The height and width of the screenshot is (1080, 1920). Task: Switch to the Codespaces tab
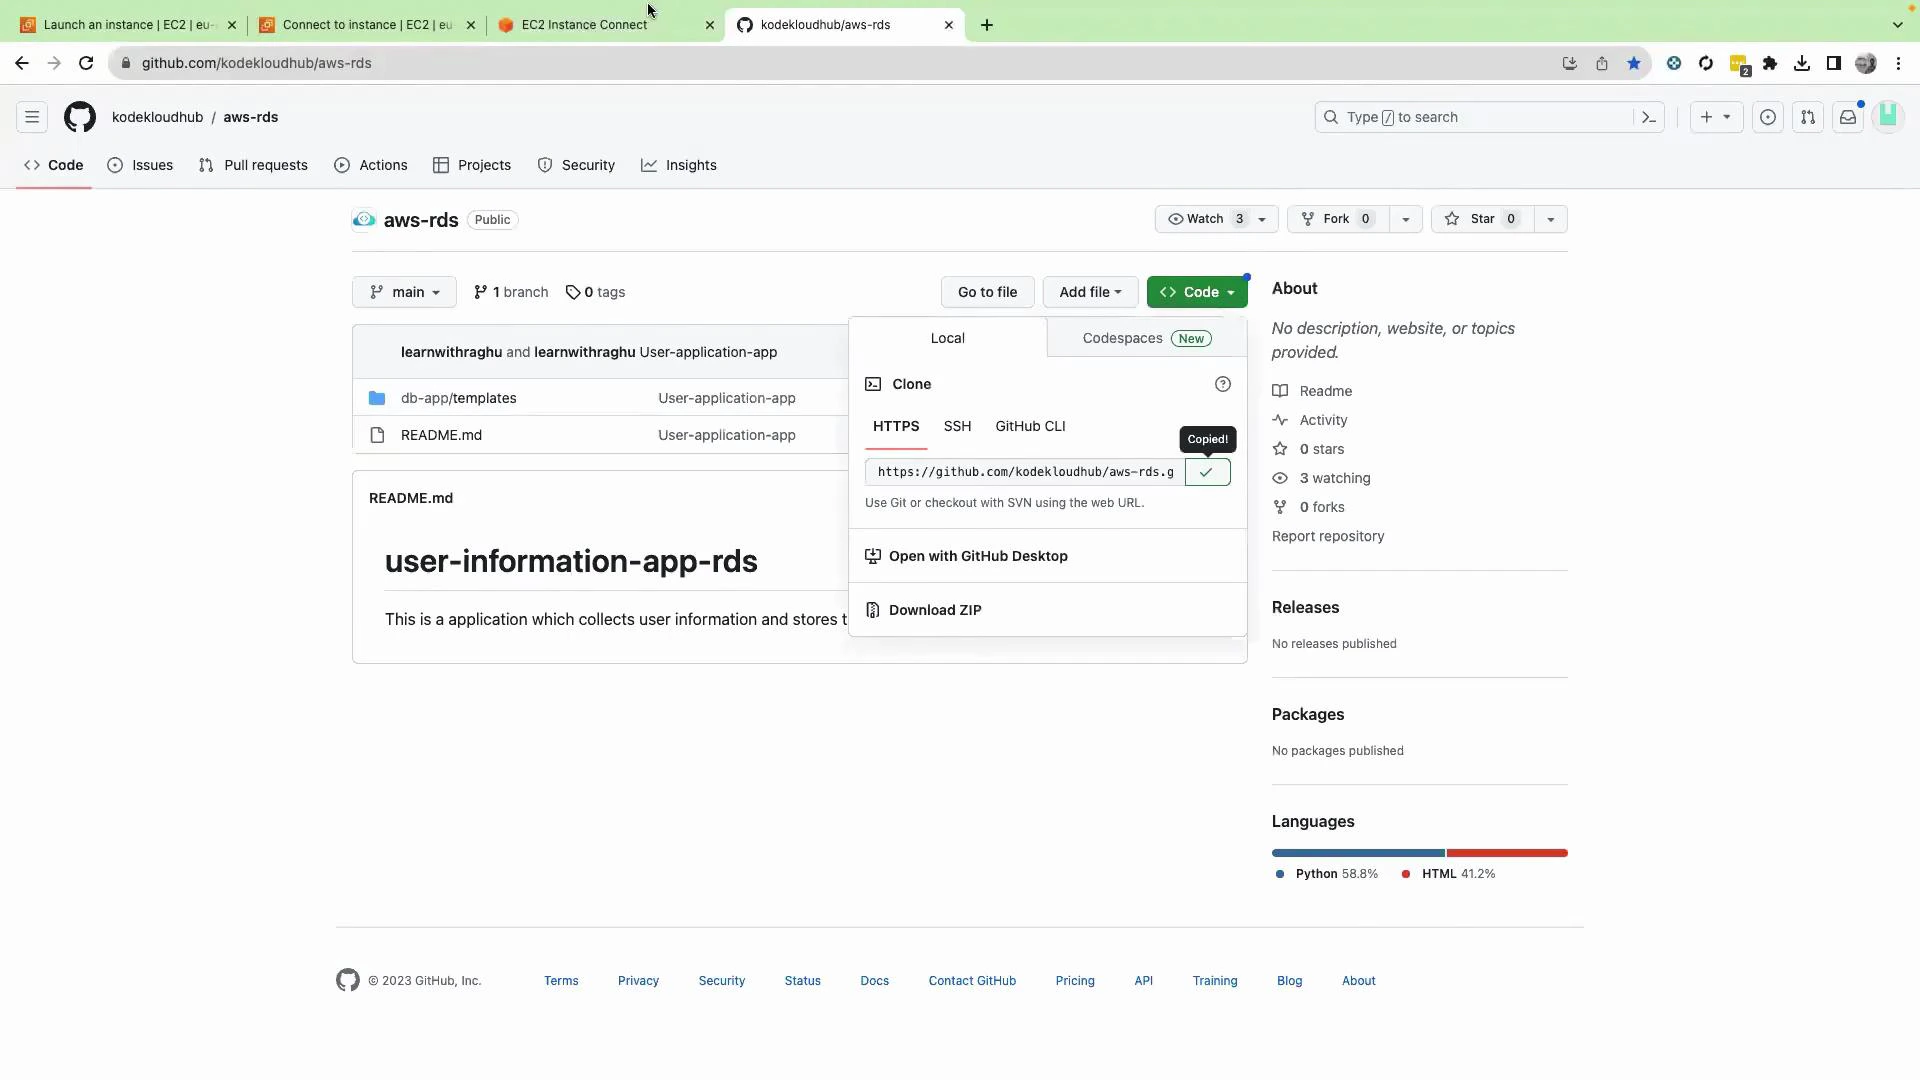click(1122, 338)
